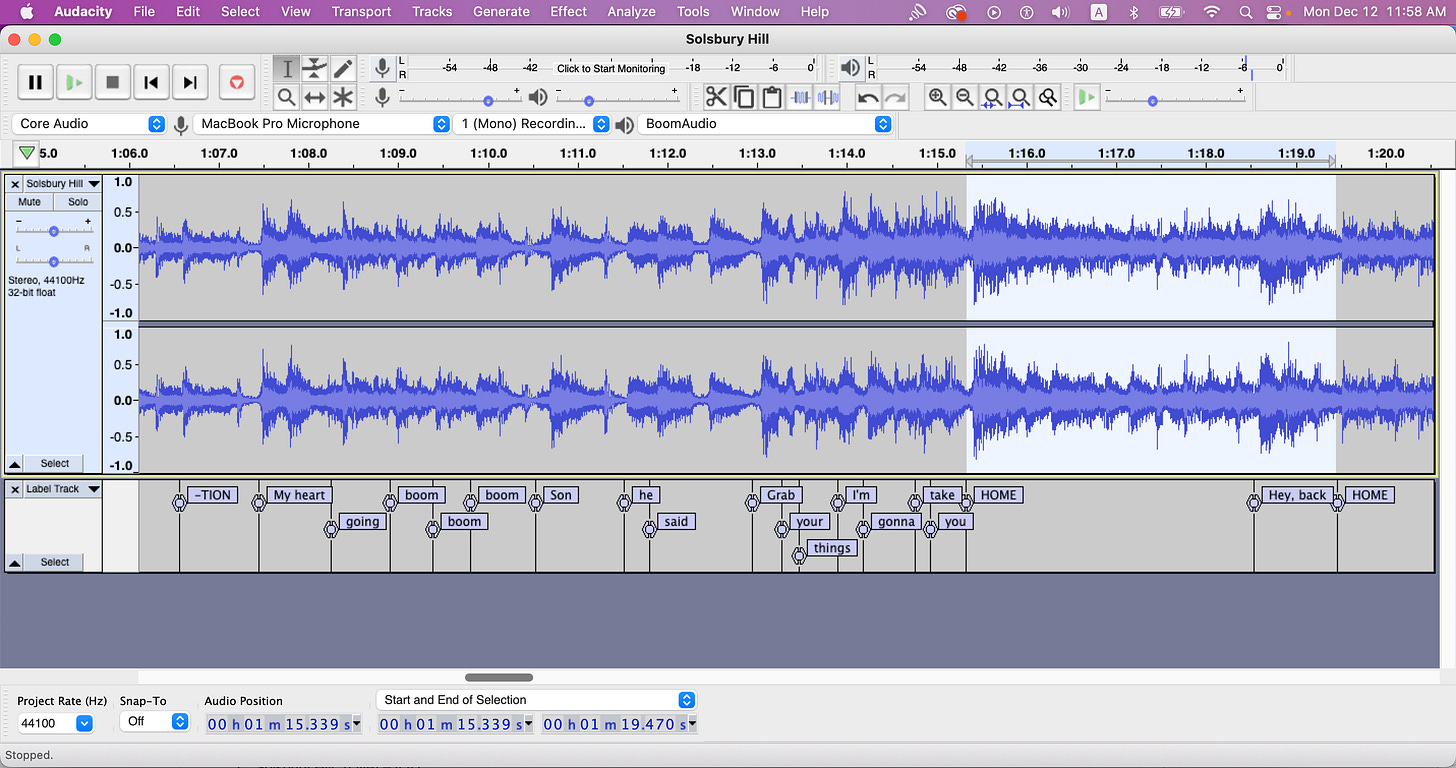1456x768 pixels.
Task: Skip to End of the track
Action: pyautogui.click(x=190, y=82)
